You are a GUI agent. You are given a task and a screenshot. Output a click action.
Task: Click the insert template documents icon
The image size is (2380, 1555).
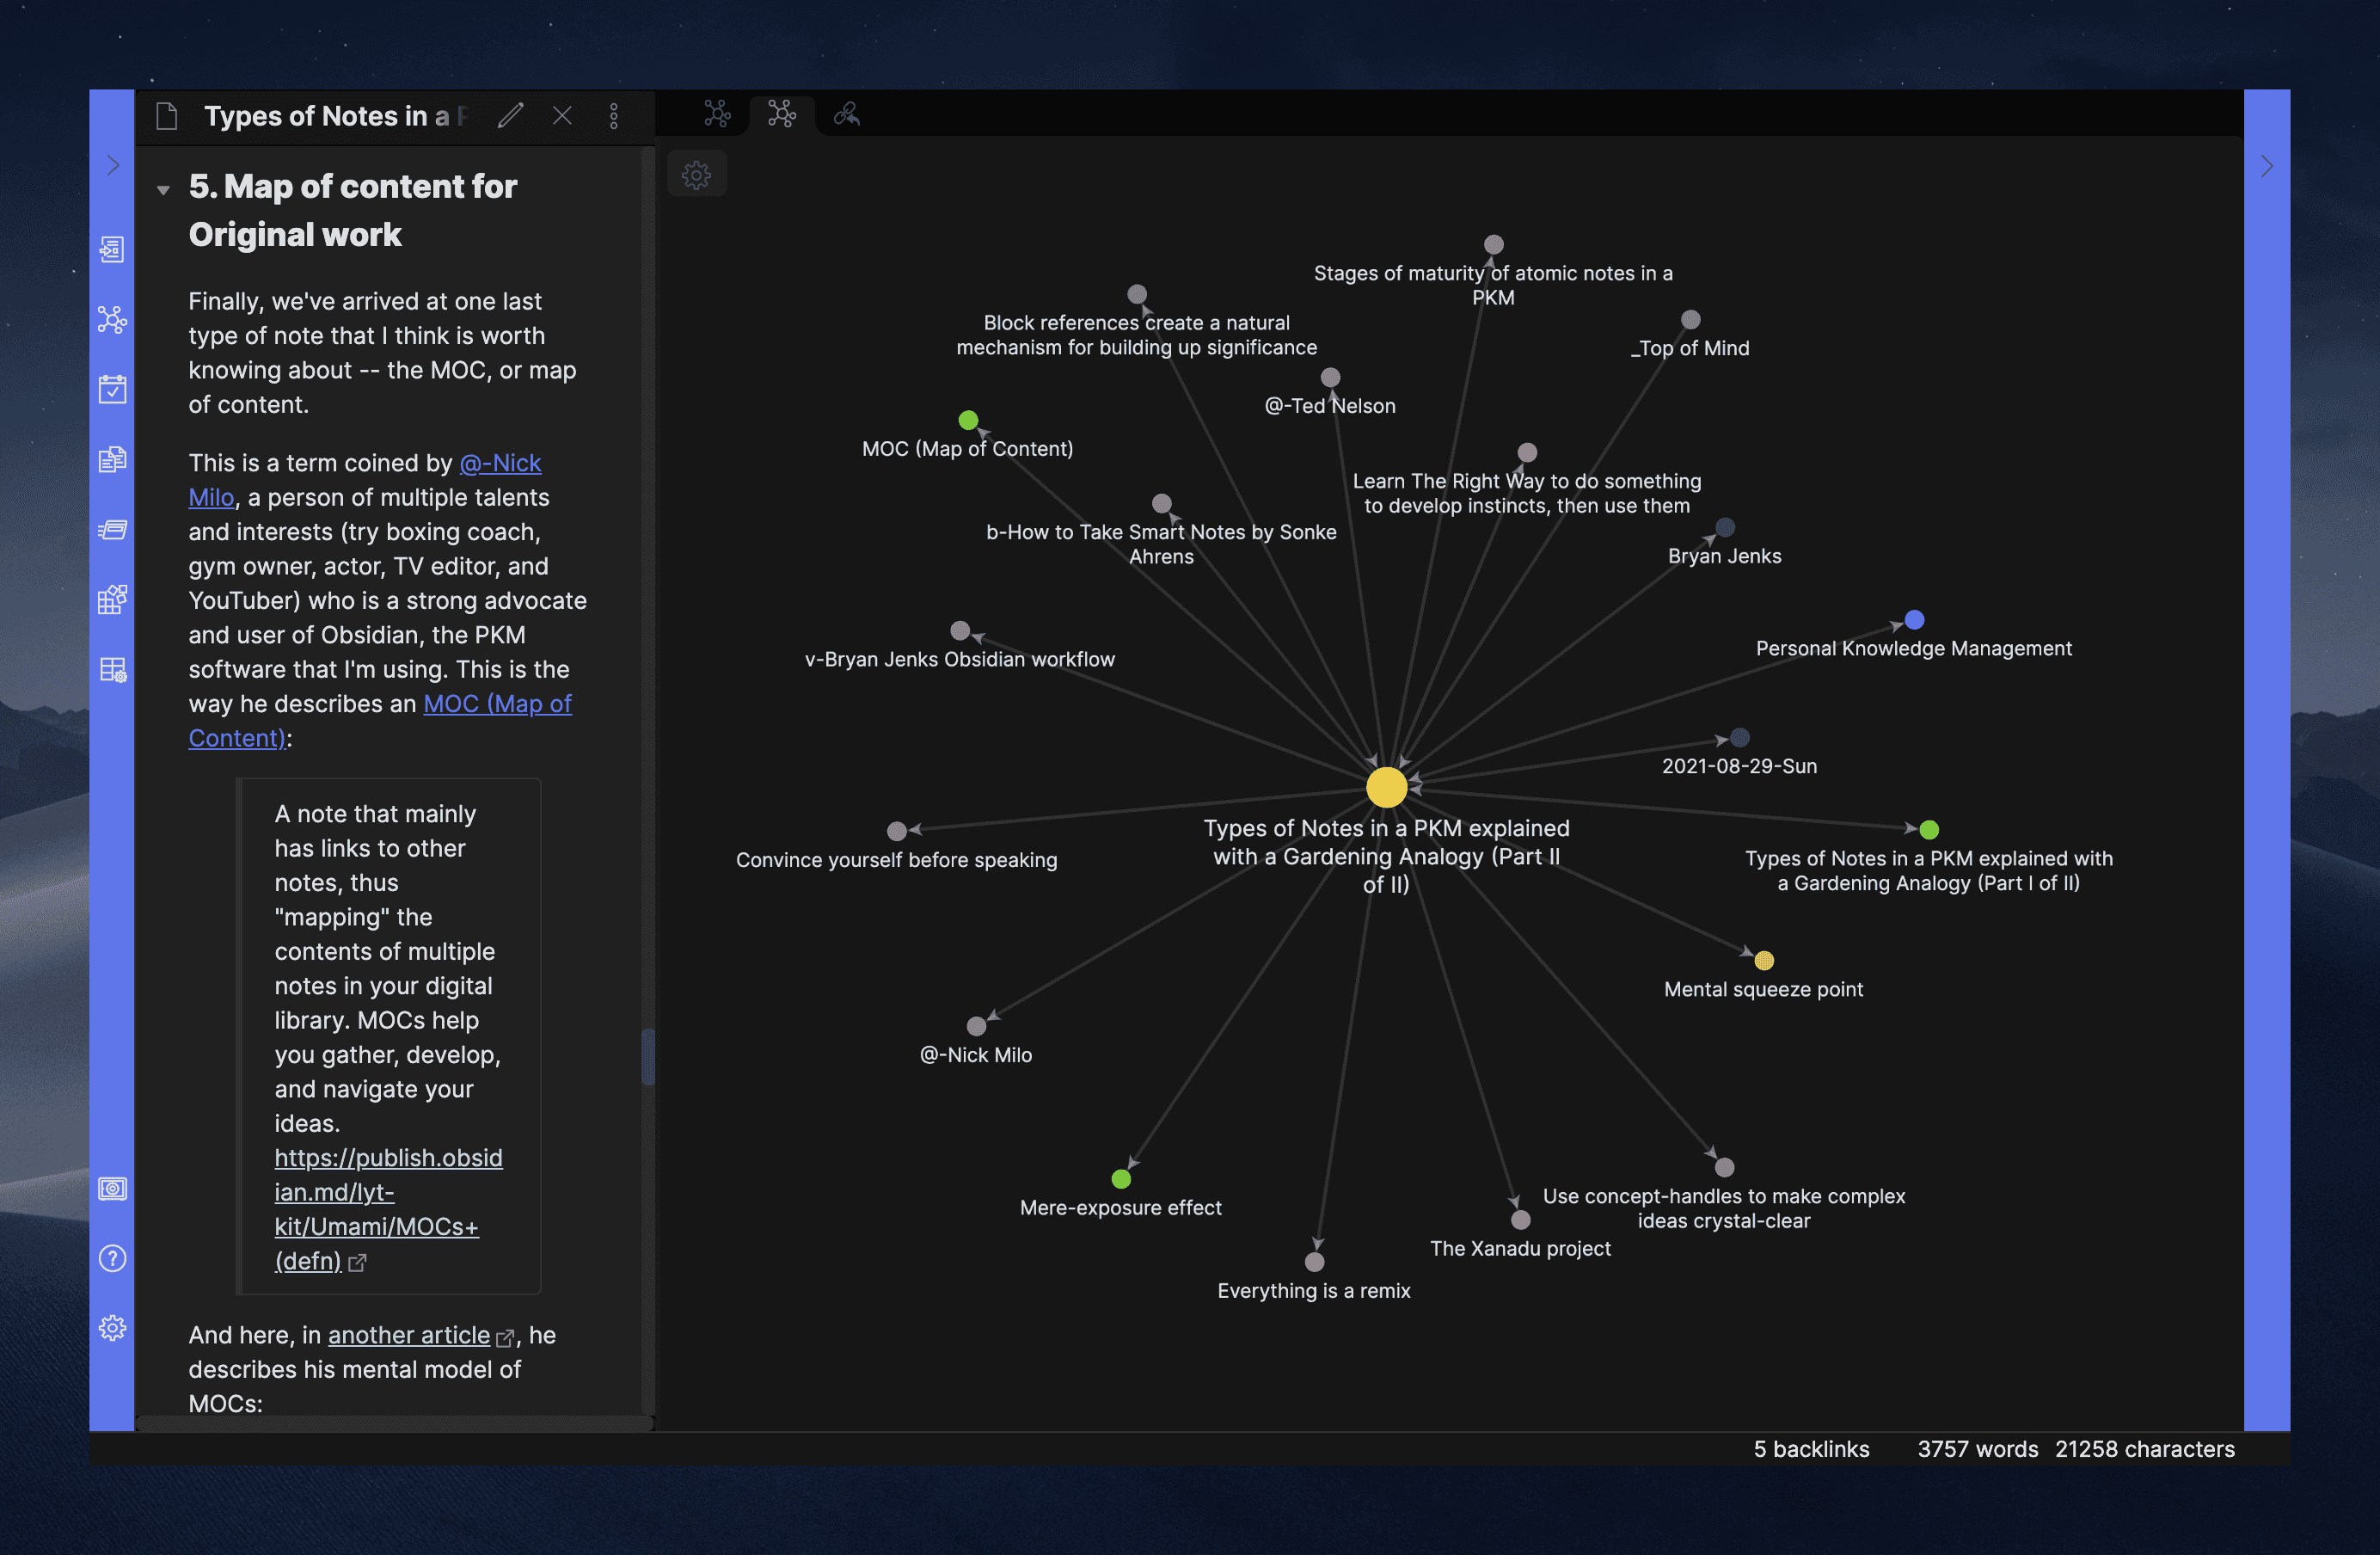pyautogui.click(x=112, y=459)
